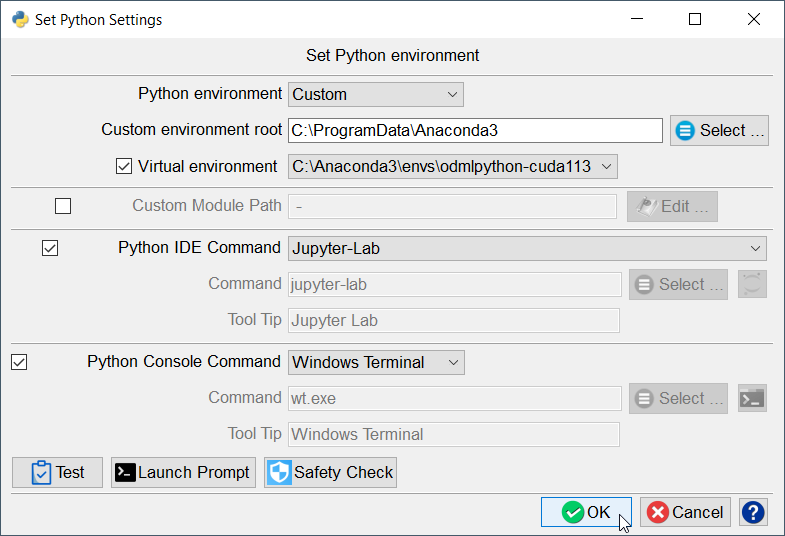Uncheck the Virtual environment checkbox
785x536 pixels.
coord(124,166)
